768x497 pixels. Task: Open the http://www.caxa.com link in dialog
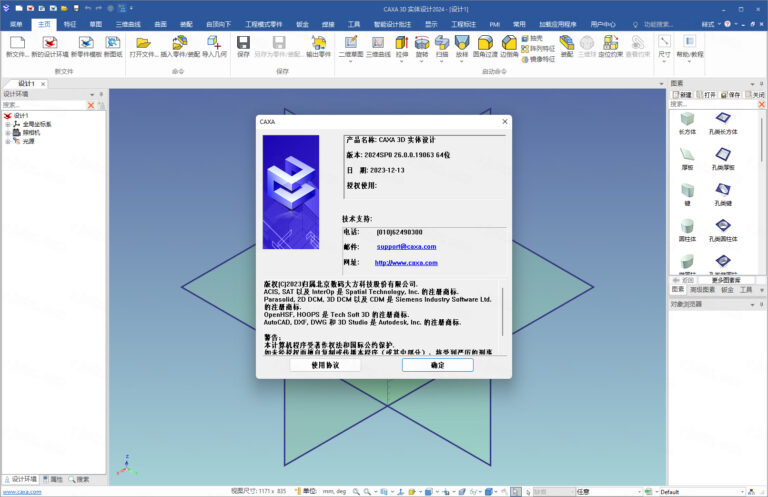point(406,262)
